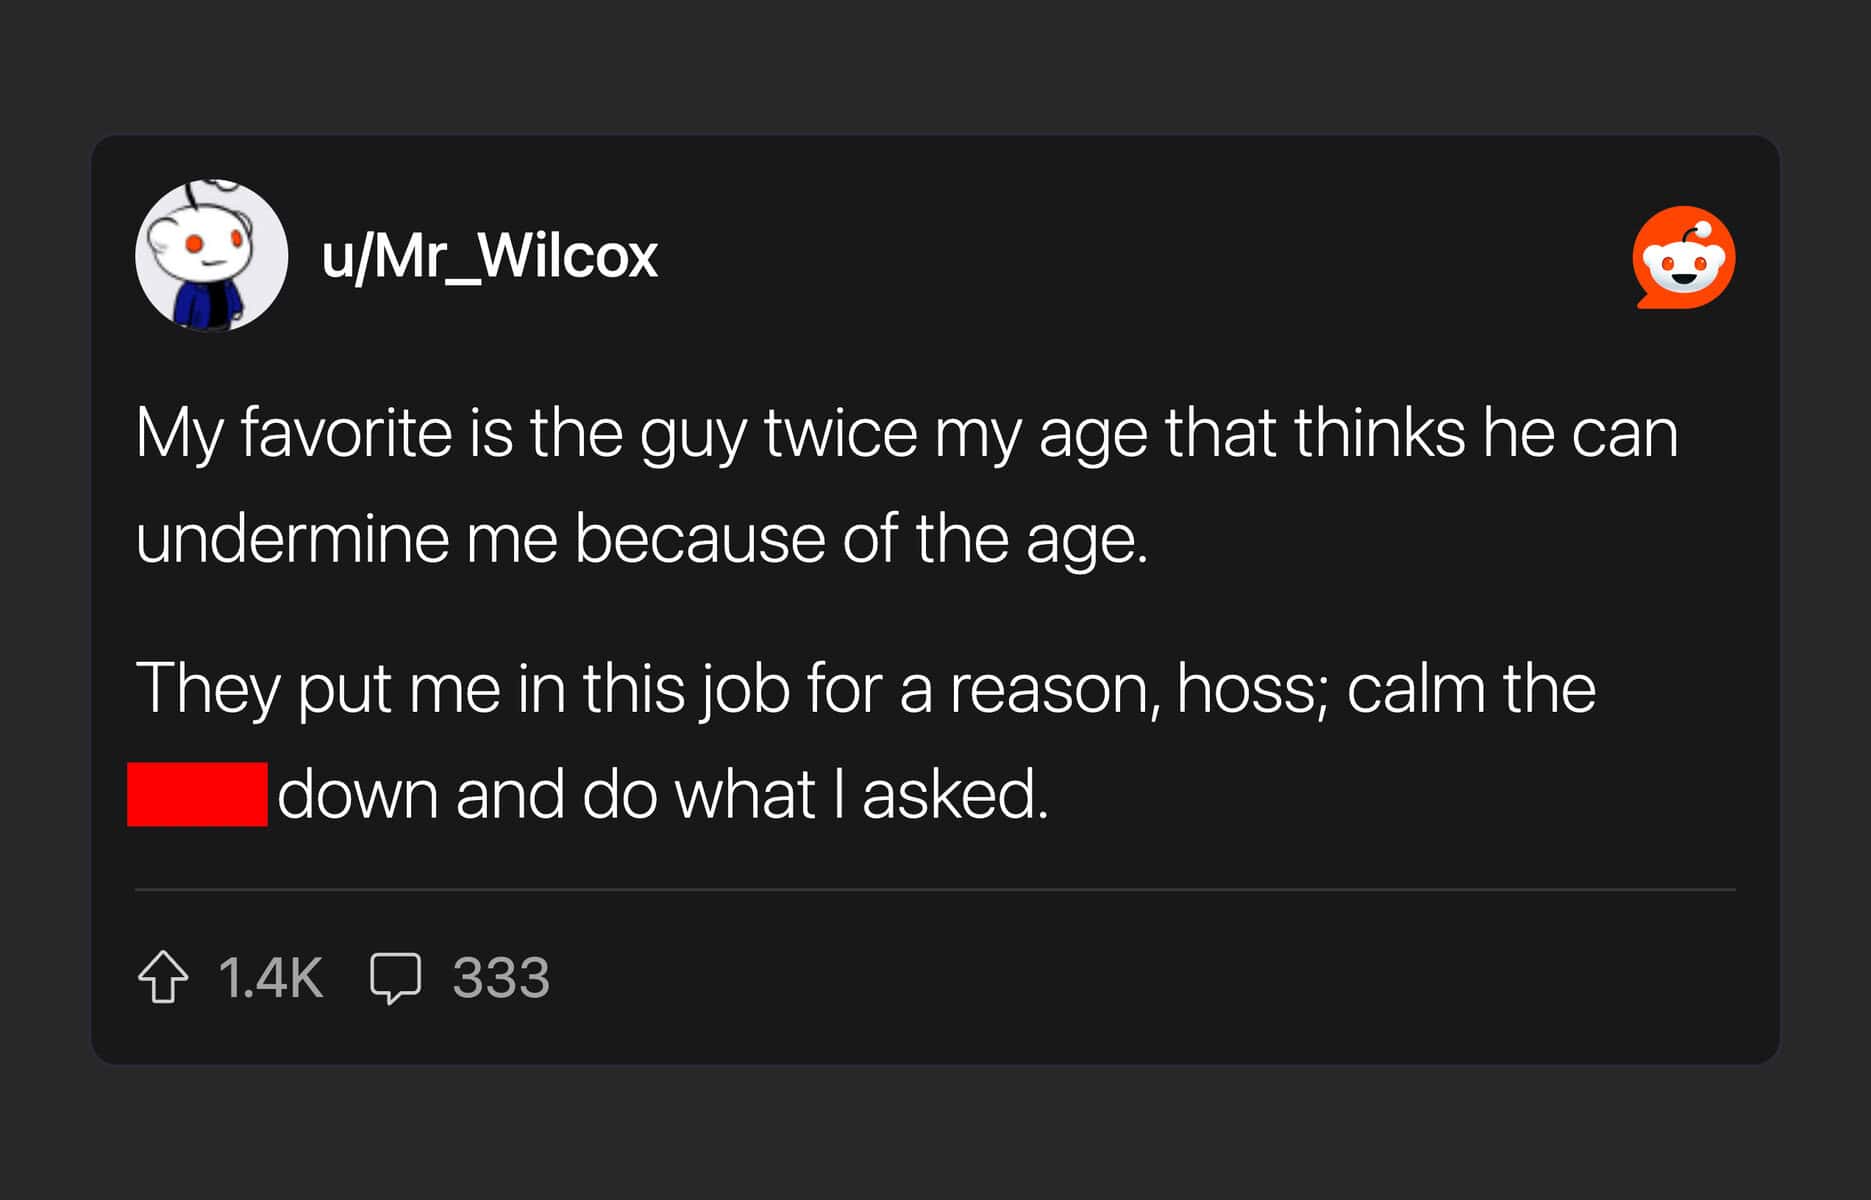
Task: Click the word "thinks" in the first line
Action: [x=1379, y=433]
